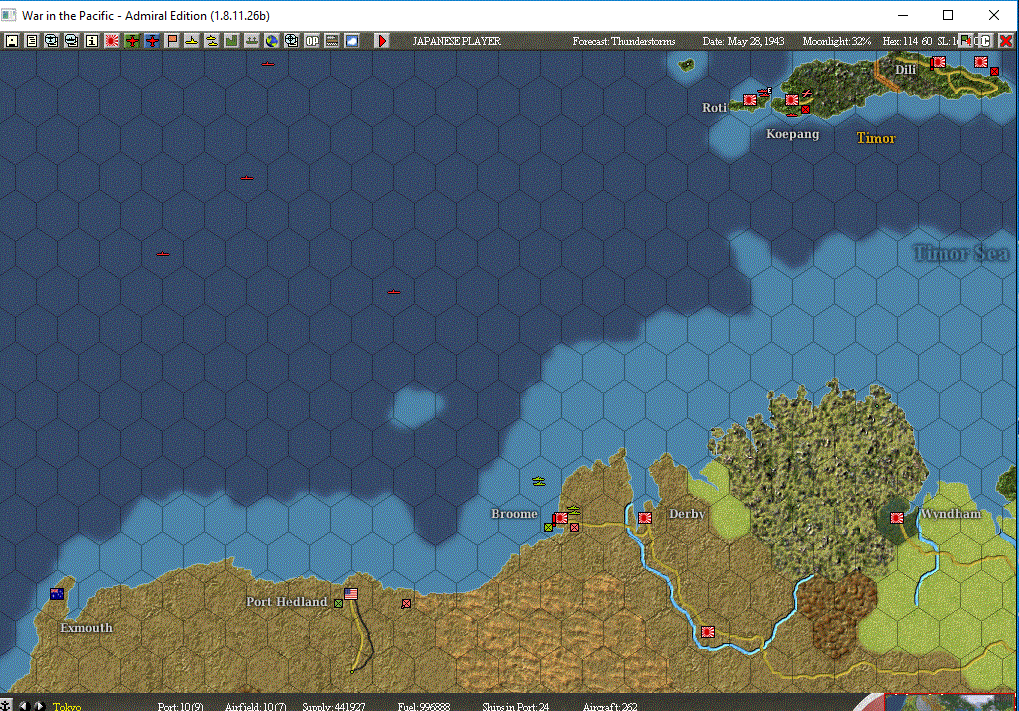This screenshot has height=711, width=1019.
Task: Select the Japanese marker at Dili
Action: 938,62
